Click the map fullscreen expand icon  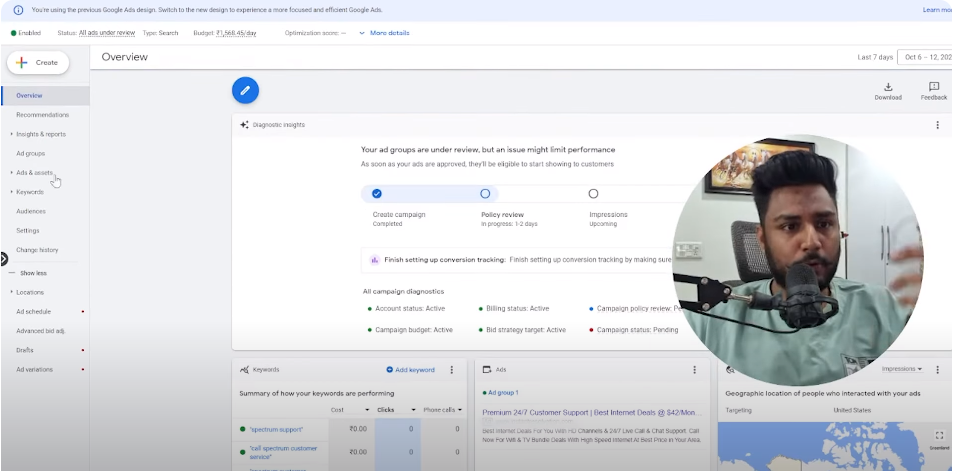point(939,435)
